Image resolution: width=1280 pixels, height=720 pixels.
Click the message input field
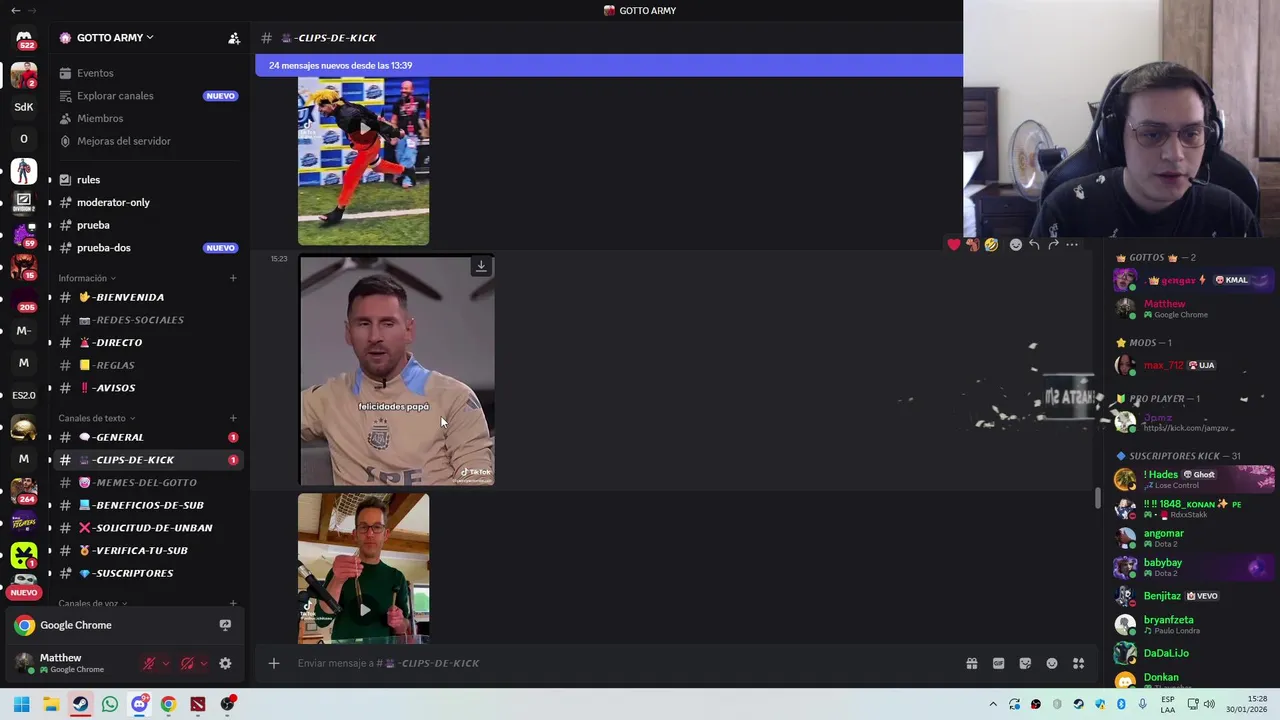click(620, 663)
